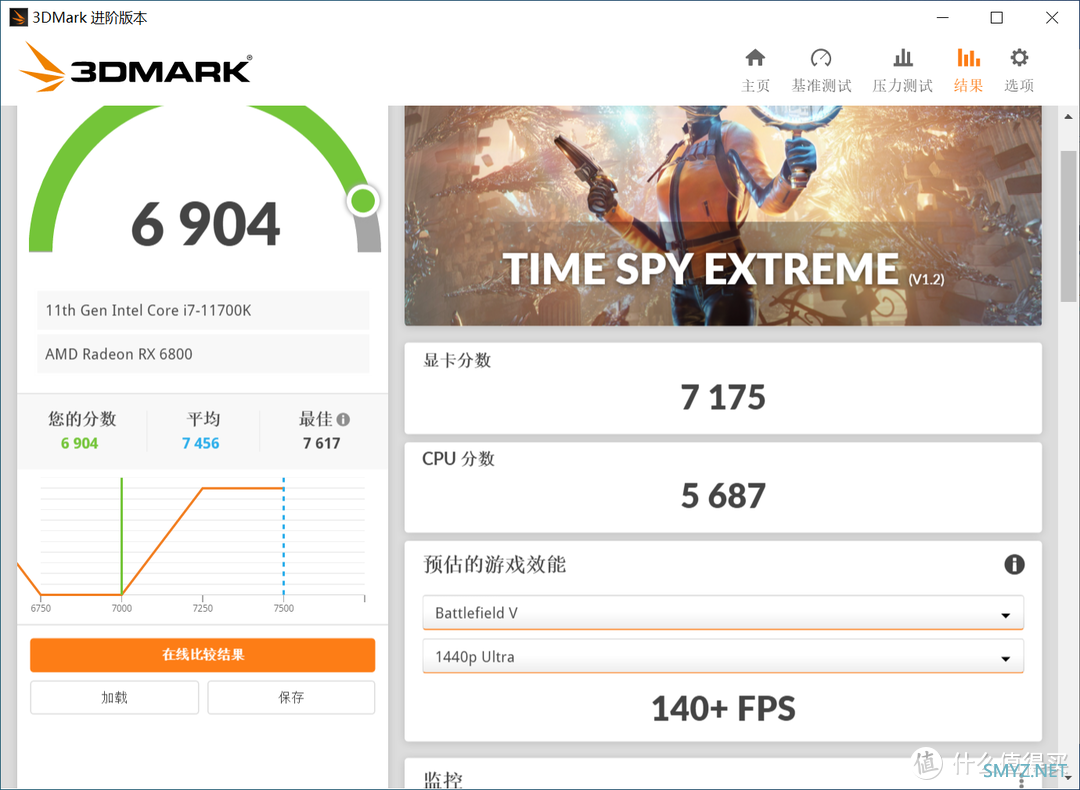Click the CPU score 5 687
Viewport: 1080px width, 790px height.
pos(723,496)
